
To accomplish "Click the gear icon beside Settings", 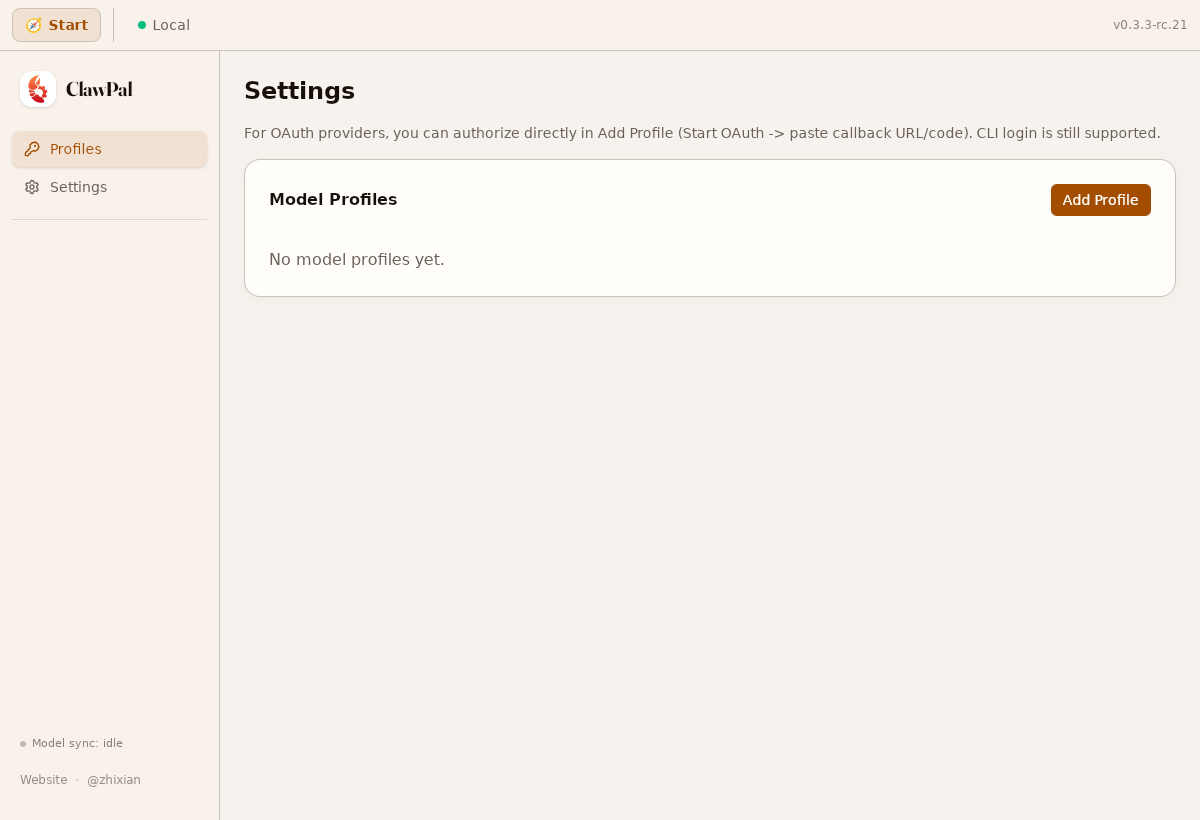I will click(32, 187).
